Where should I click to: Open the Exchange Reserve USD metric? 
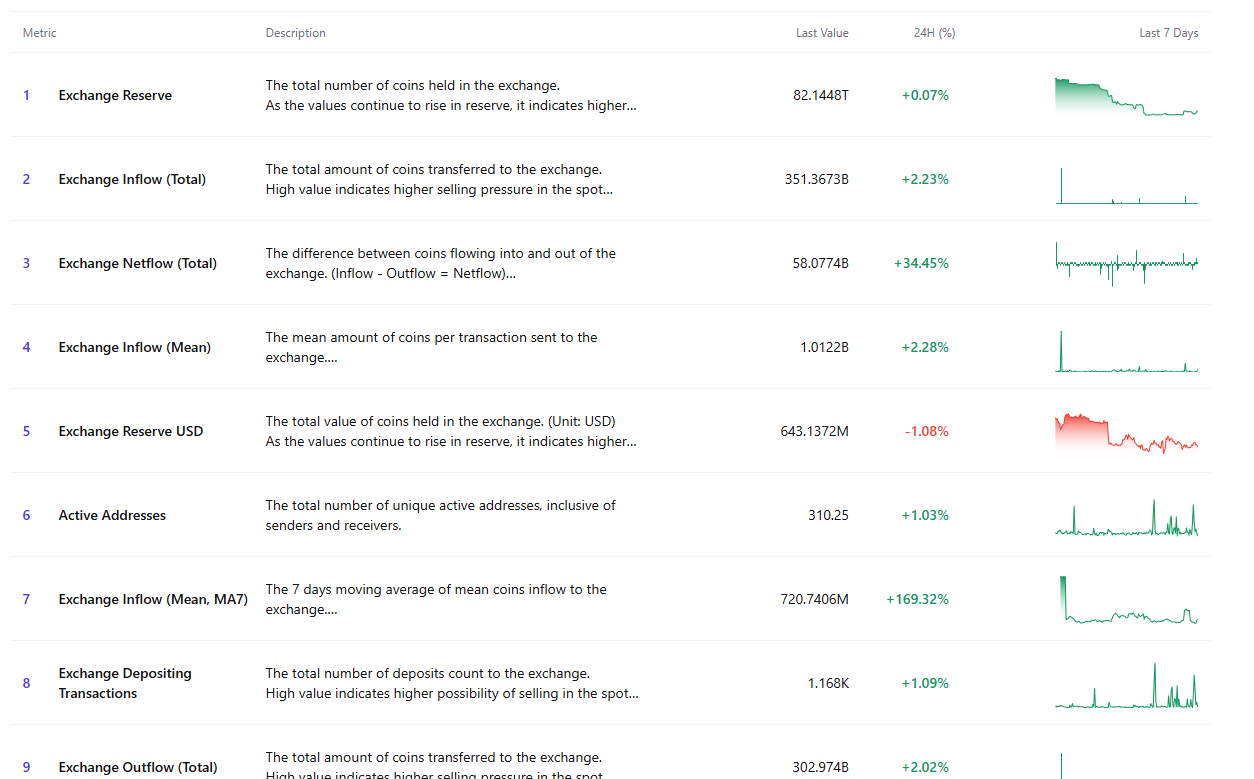(x=130, y=432)
